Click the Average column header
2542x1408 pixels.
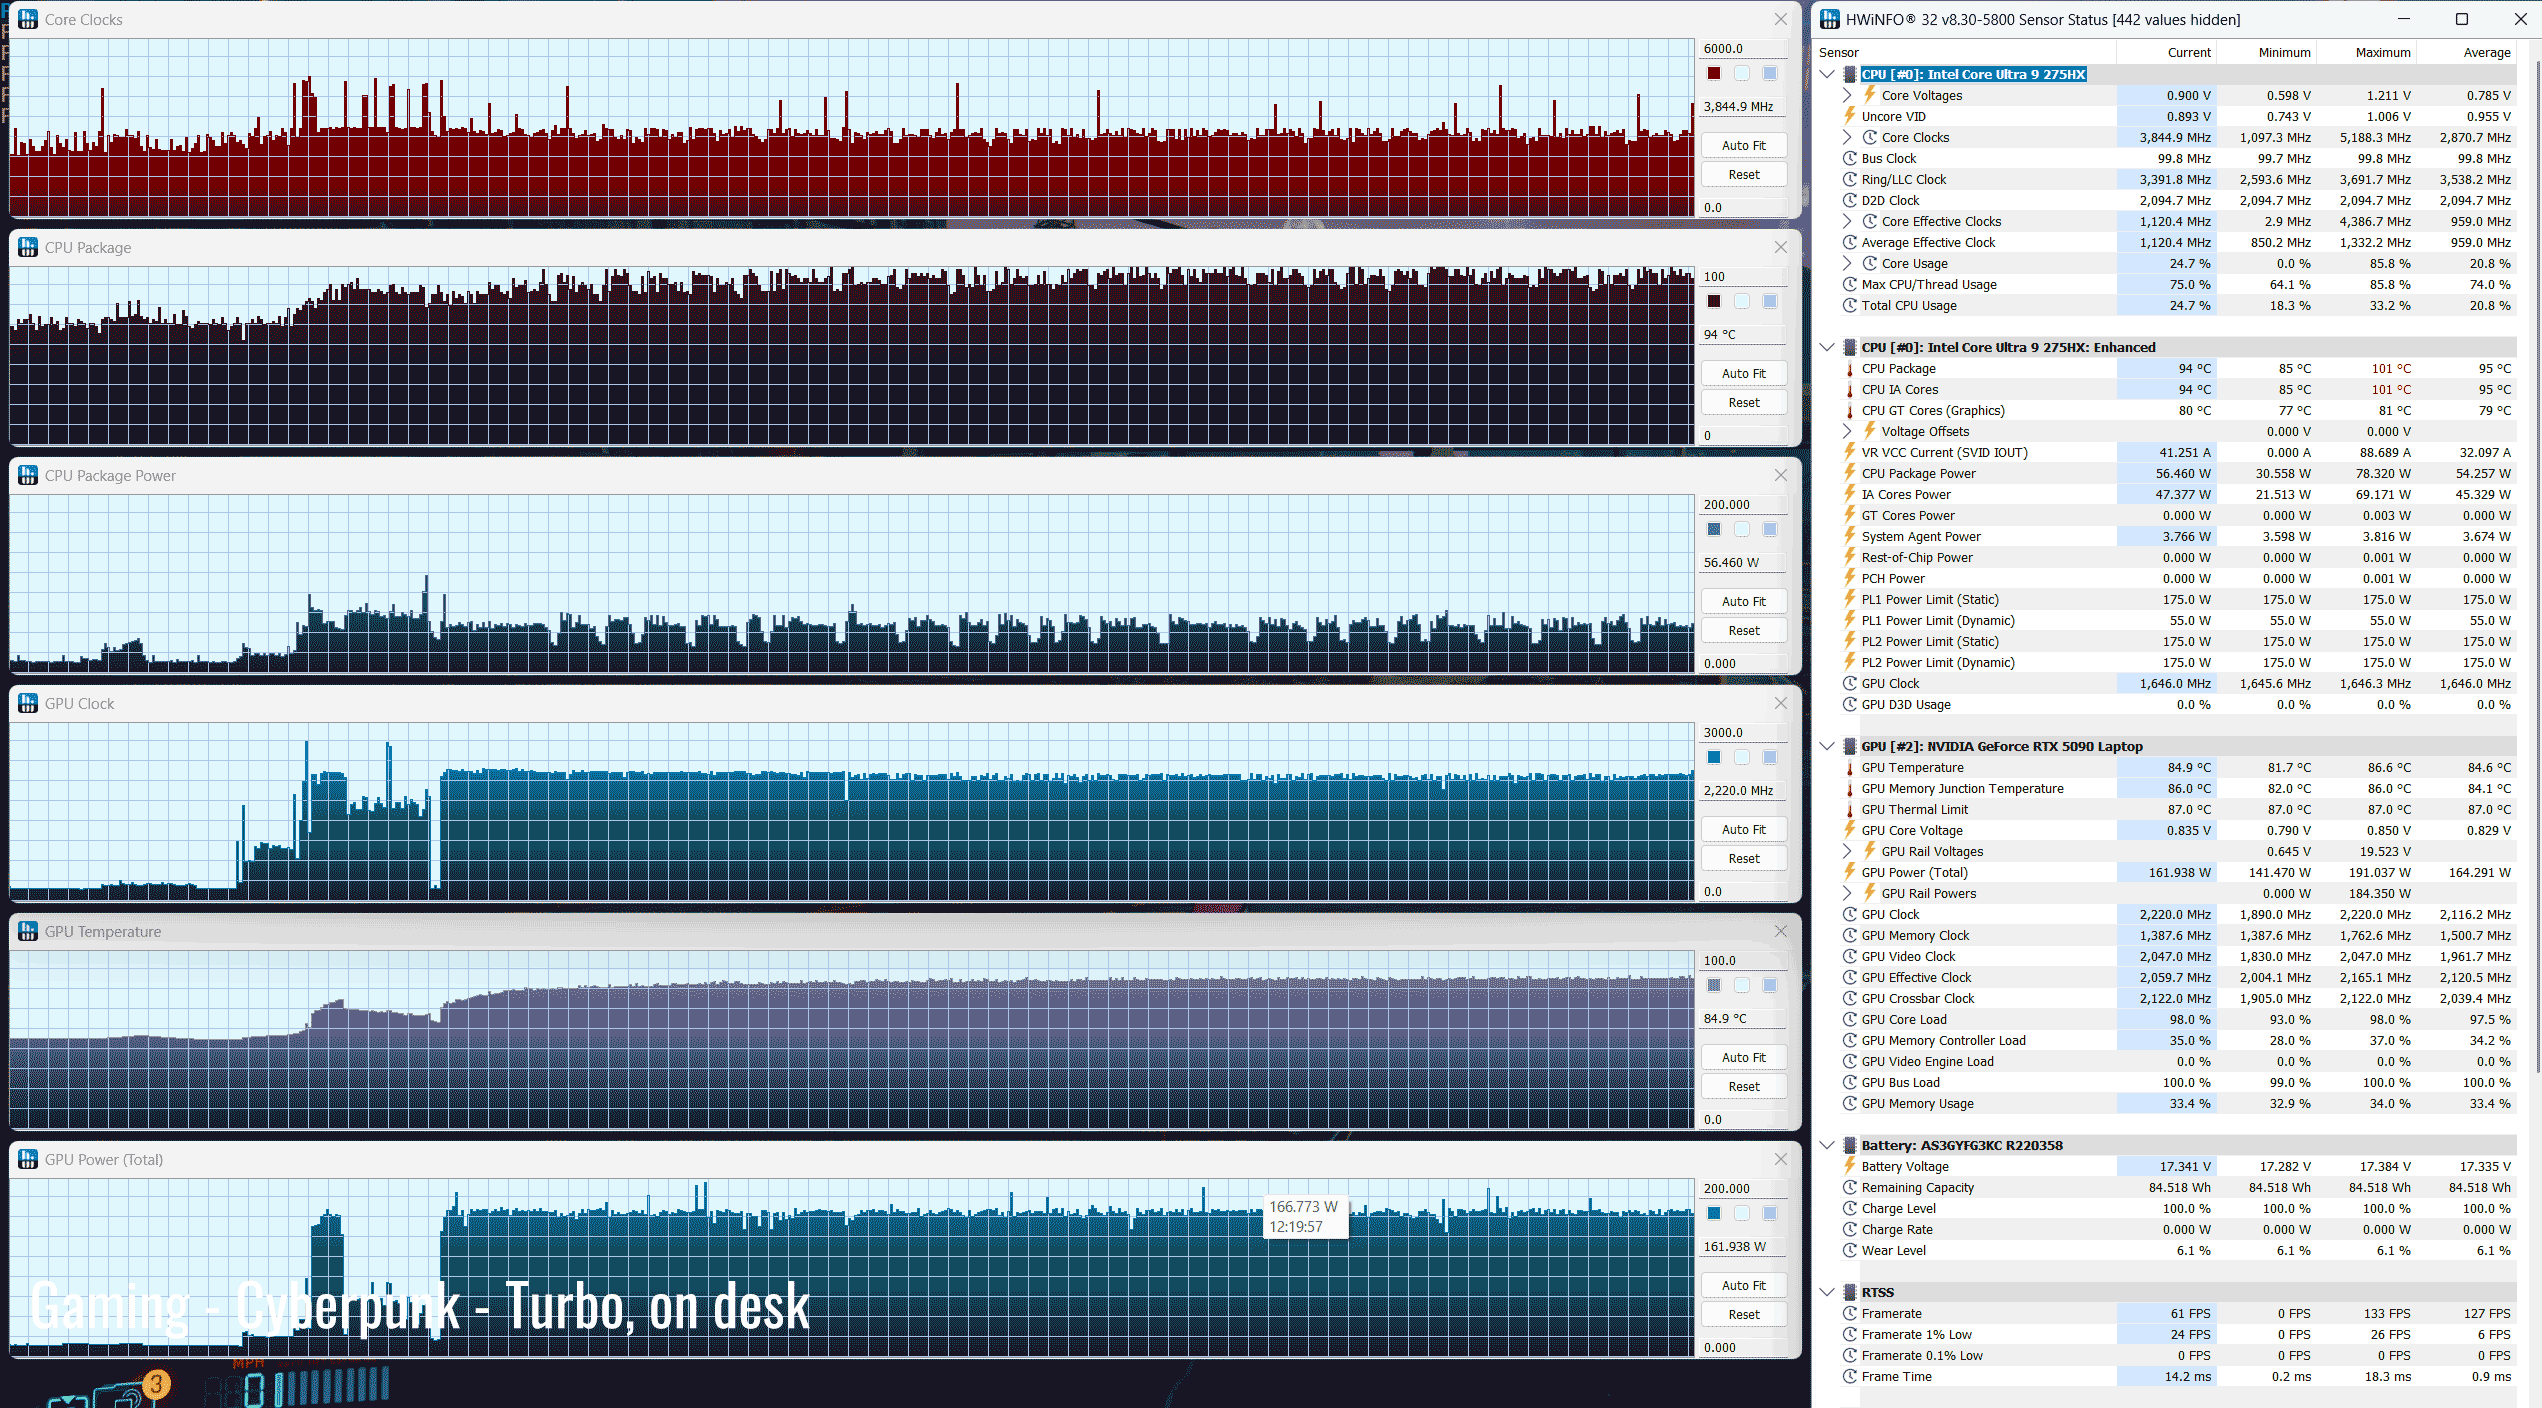2486,52
